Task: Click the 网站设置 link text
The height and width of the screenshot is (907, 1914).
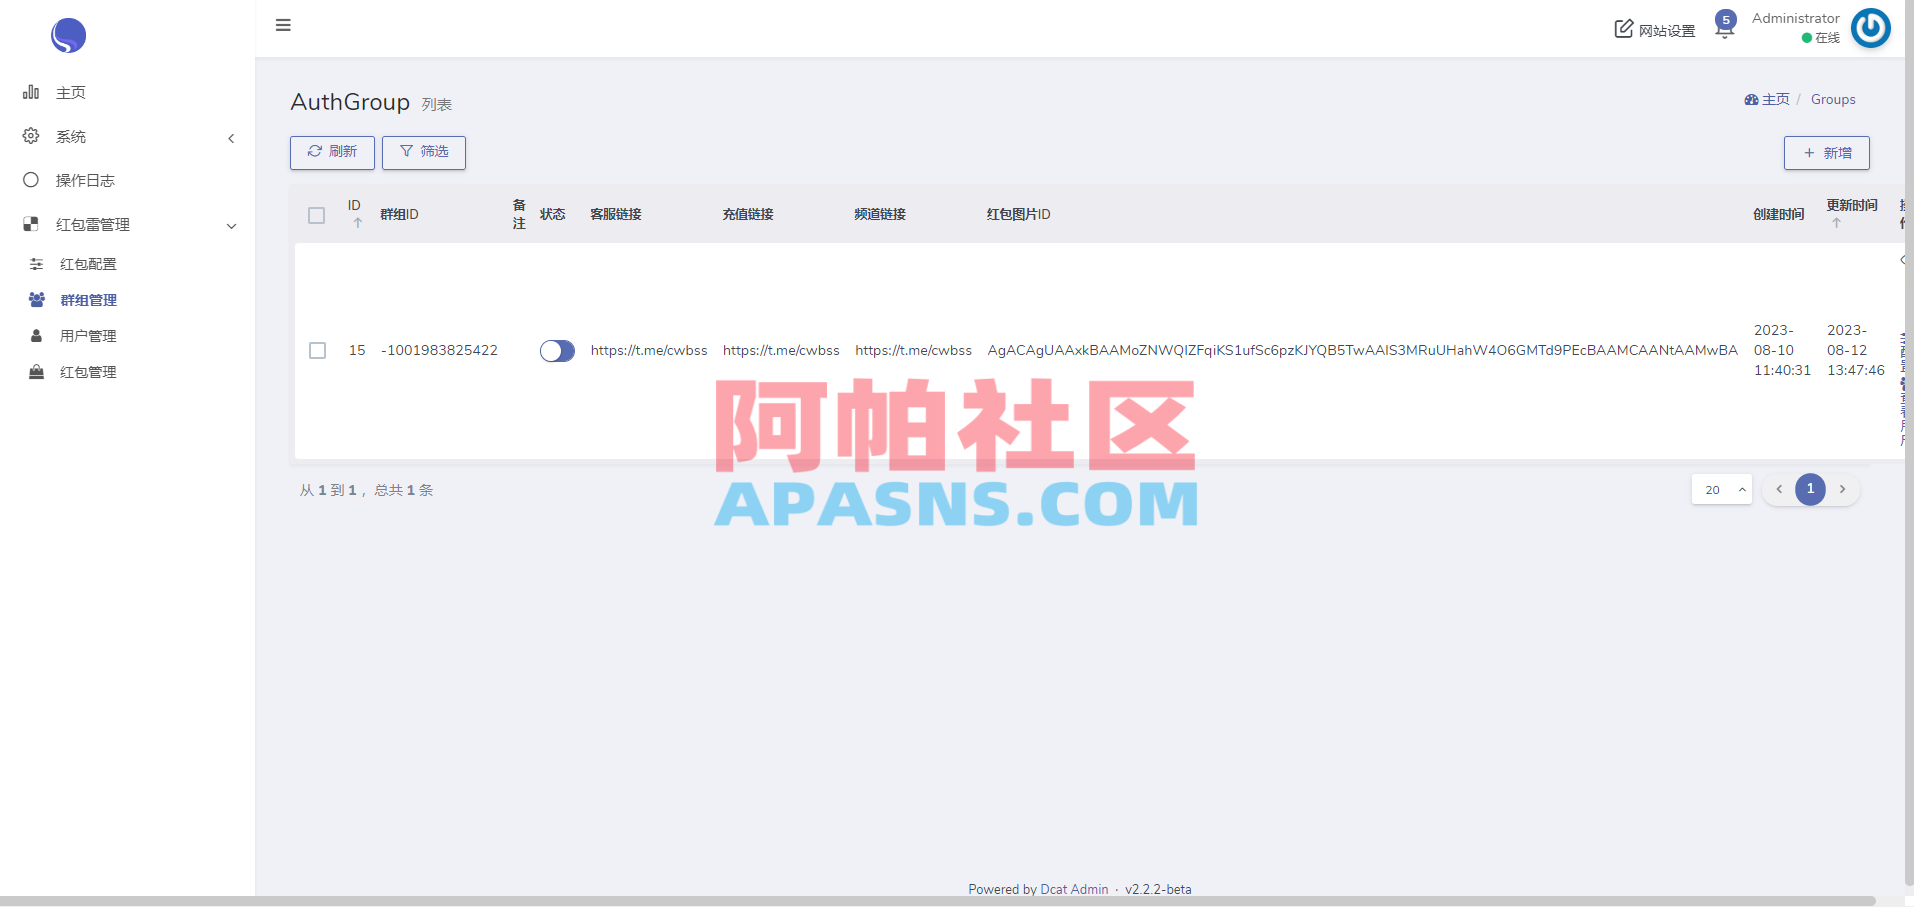Action: pos(1667,31)
